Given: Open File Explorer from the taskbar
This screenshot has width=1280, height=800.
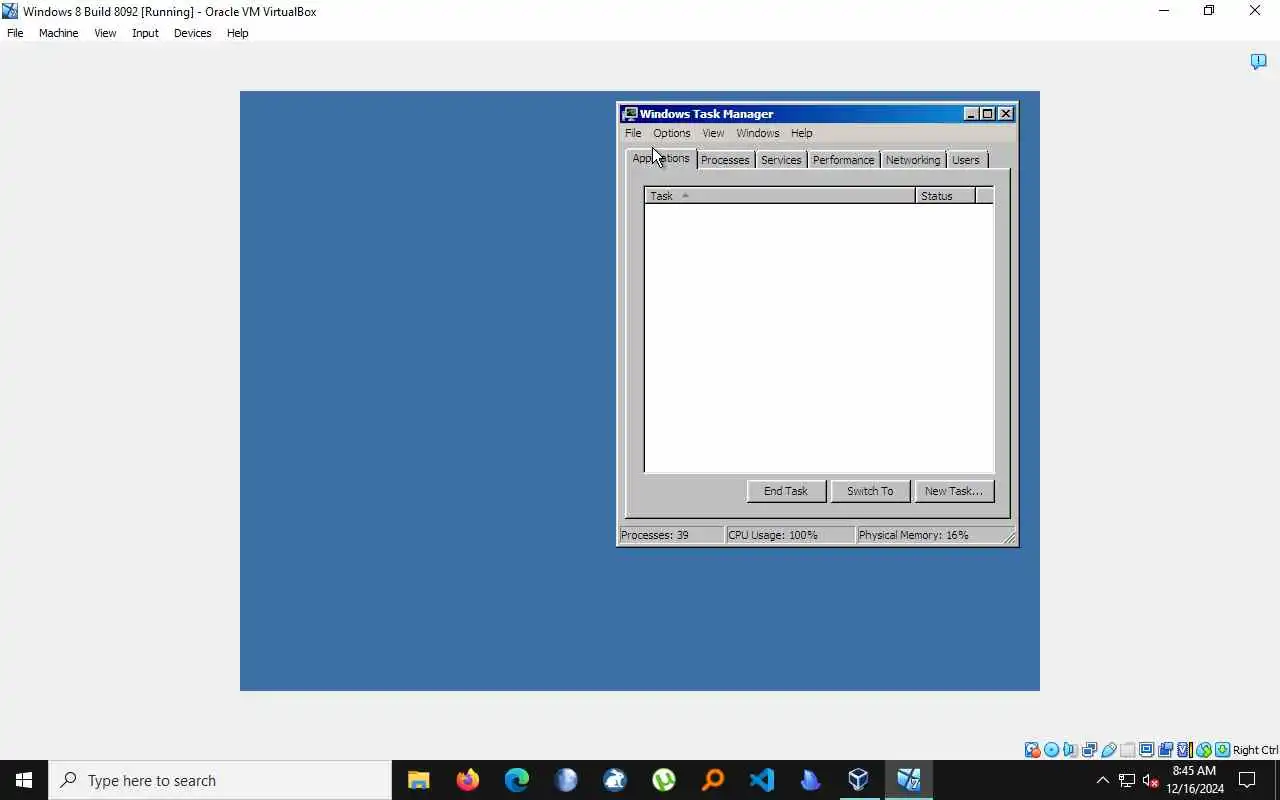Looking at the screenshot, I should point(419,780).
